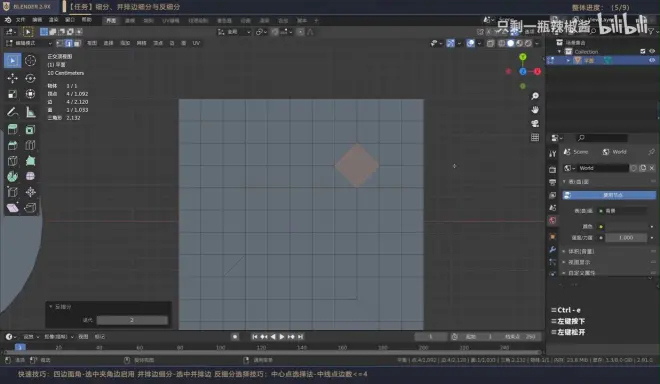Switch to solid shading mode

tap(511, 43)
